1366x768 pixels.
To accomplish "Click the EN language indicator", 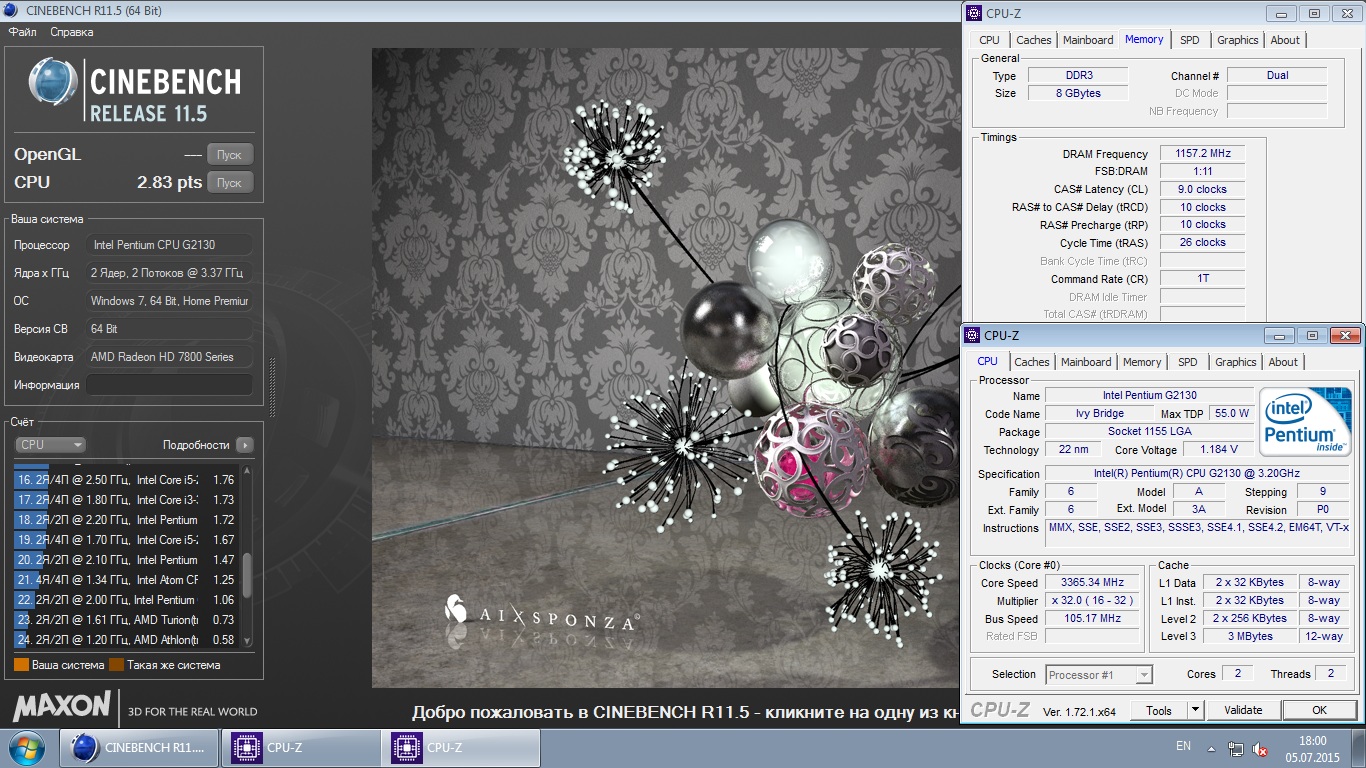I will pos(1183,746).
